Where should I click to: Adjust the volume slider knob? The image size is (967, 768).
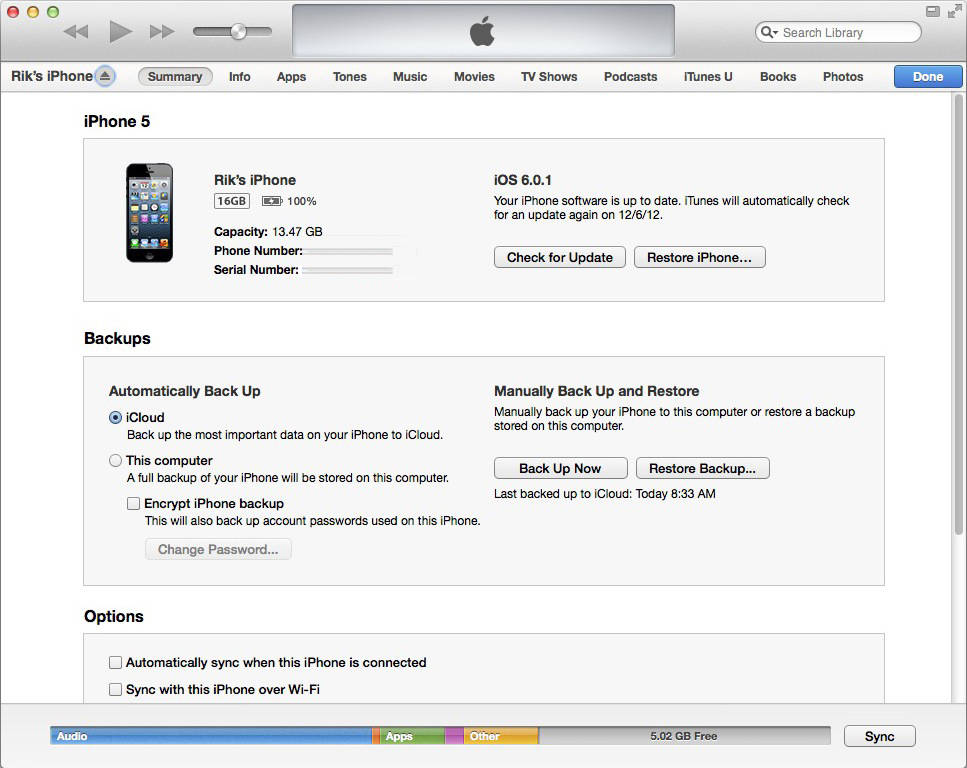[238, 31]
